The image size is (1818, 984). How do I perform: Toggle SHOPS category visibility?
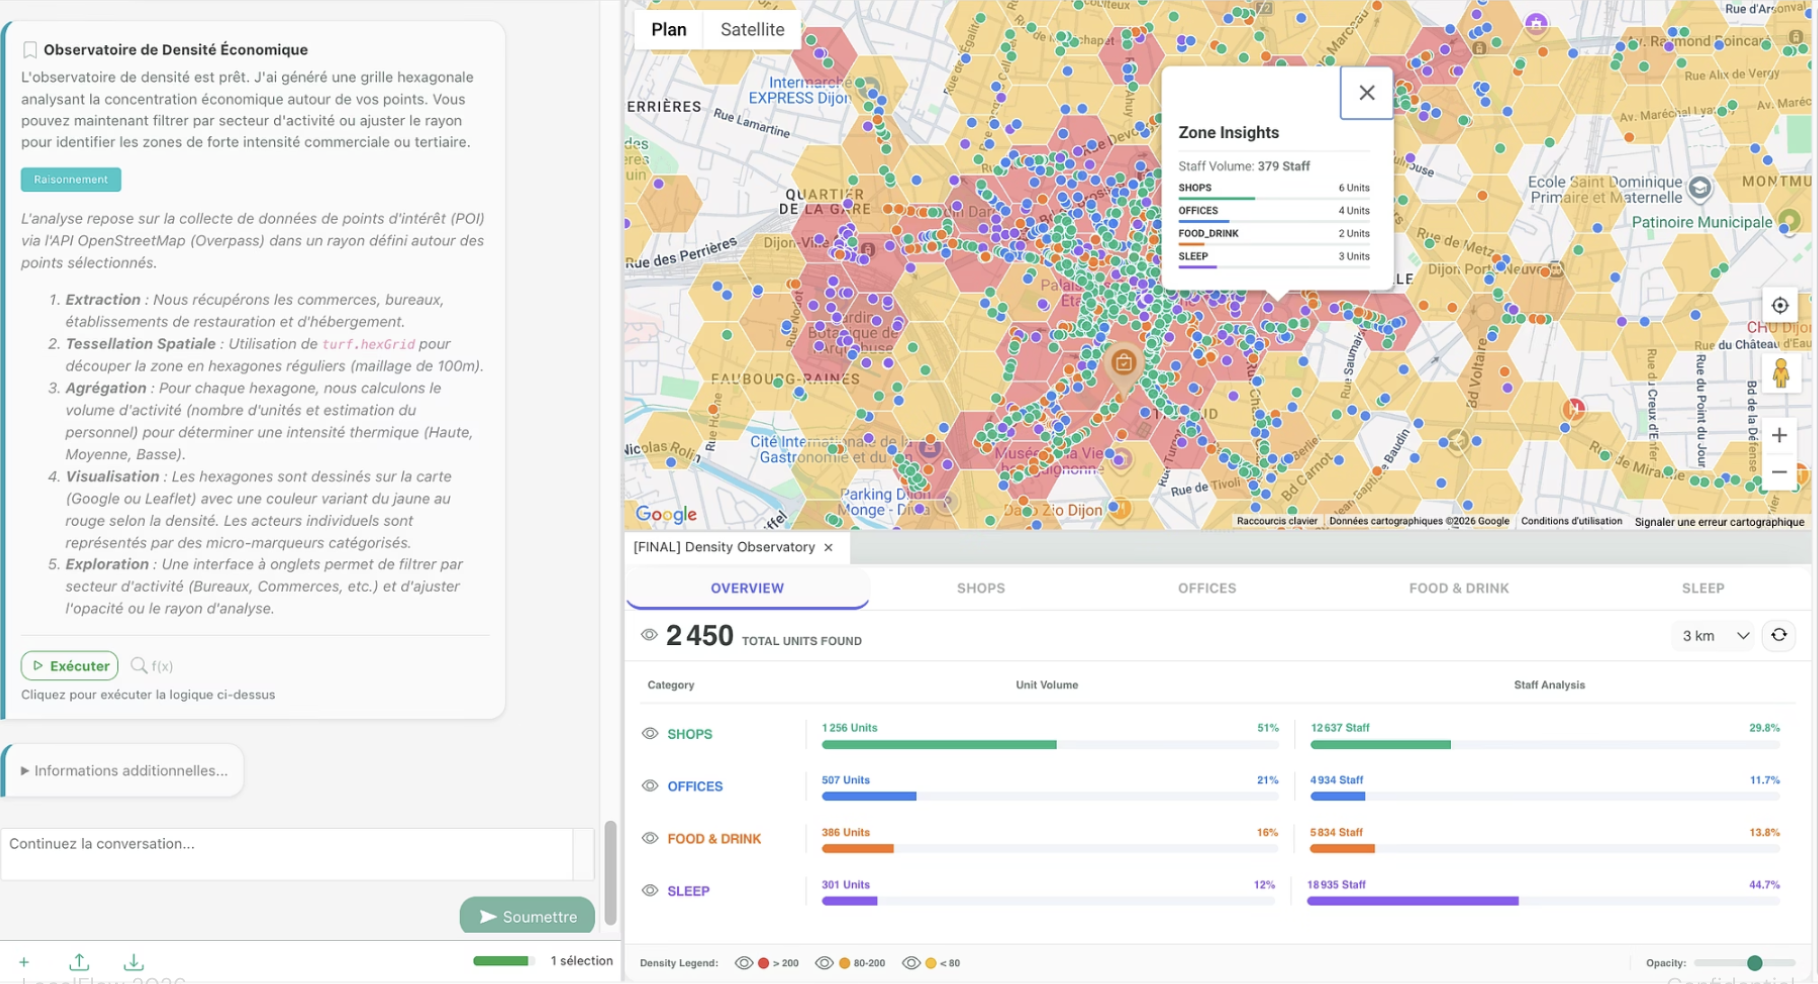coord(650,733)
